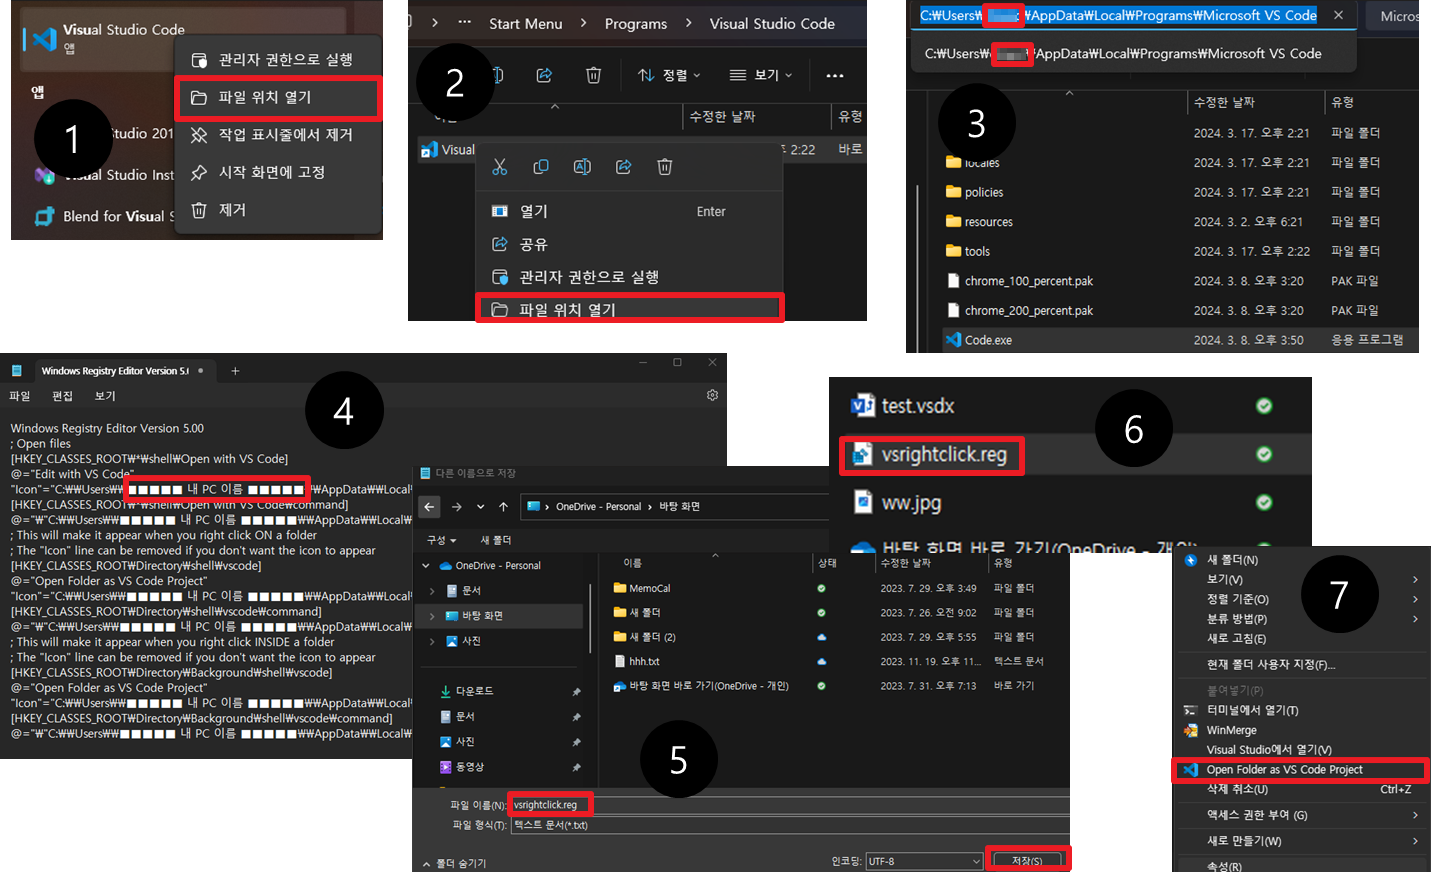Screen dimensions: 1431x874
Task: Click the forward arrow in Save dialog
Action: click(457, 507)
